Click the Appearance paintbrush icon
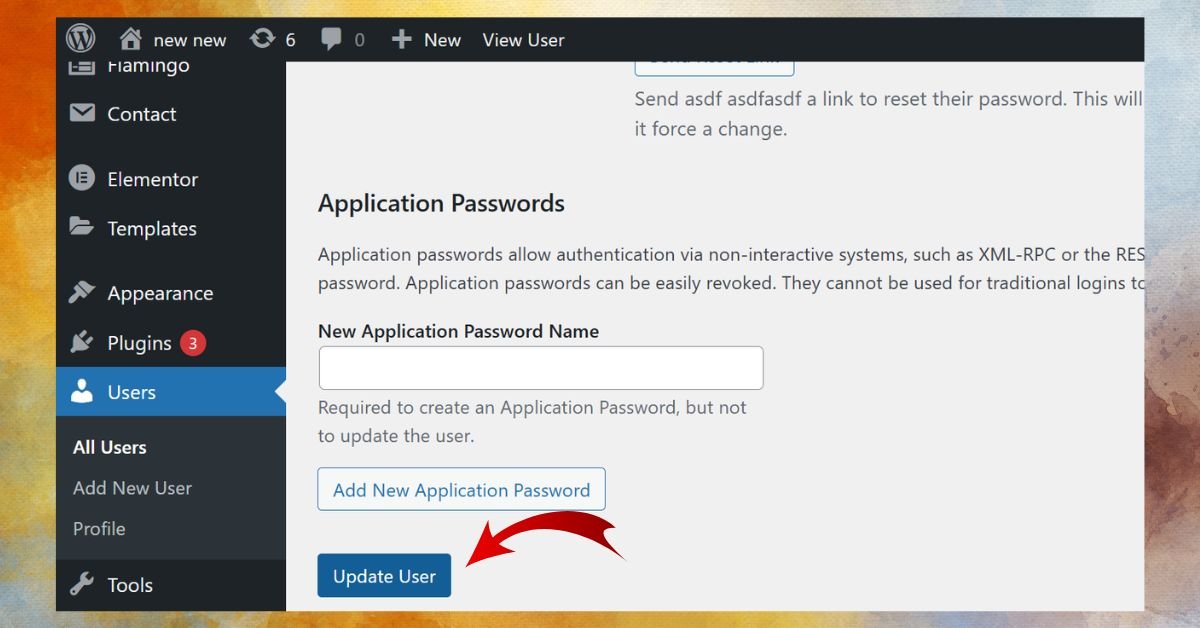The height and width of the screenshot is (628, 1200). coord(81,292)
